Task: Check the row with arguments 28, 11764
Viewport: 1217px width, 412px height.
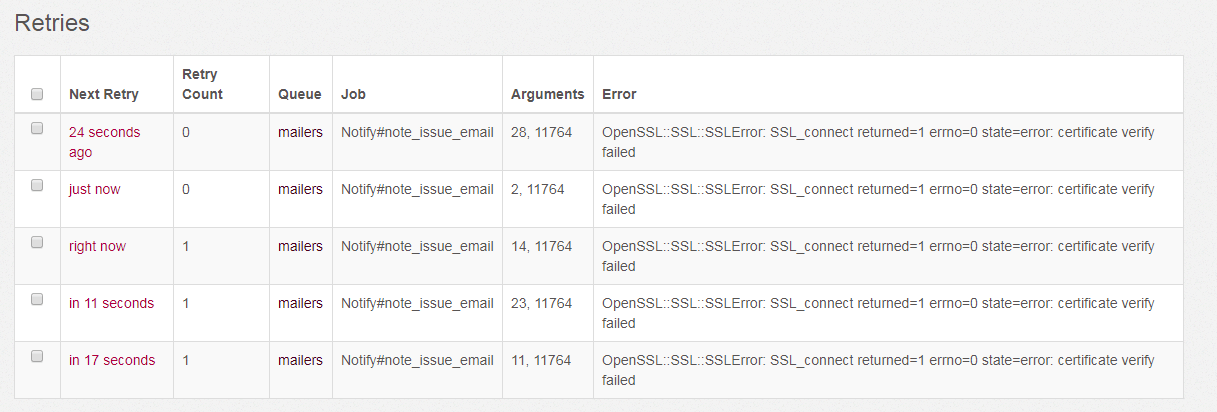Action: (37, 128)
